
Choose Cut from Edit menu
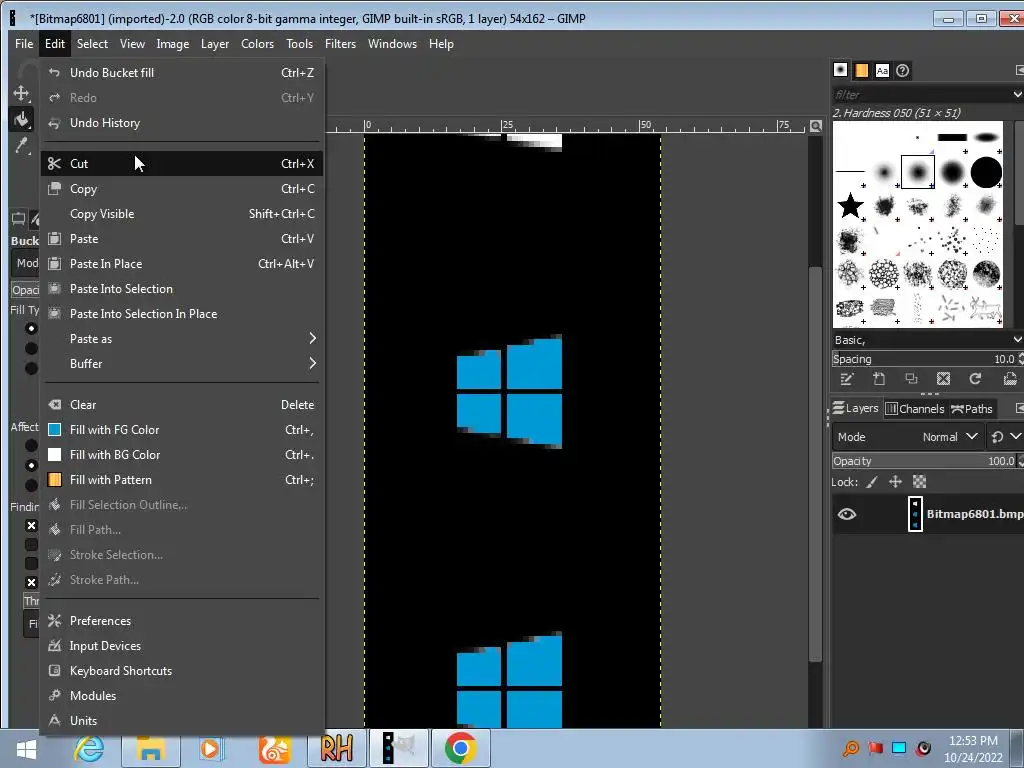[182, 163]
